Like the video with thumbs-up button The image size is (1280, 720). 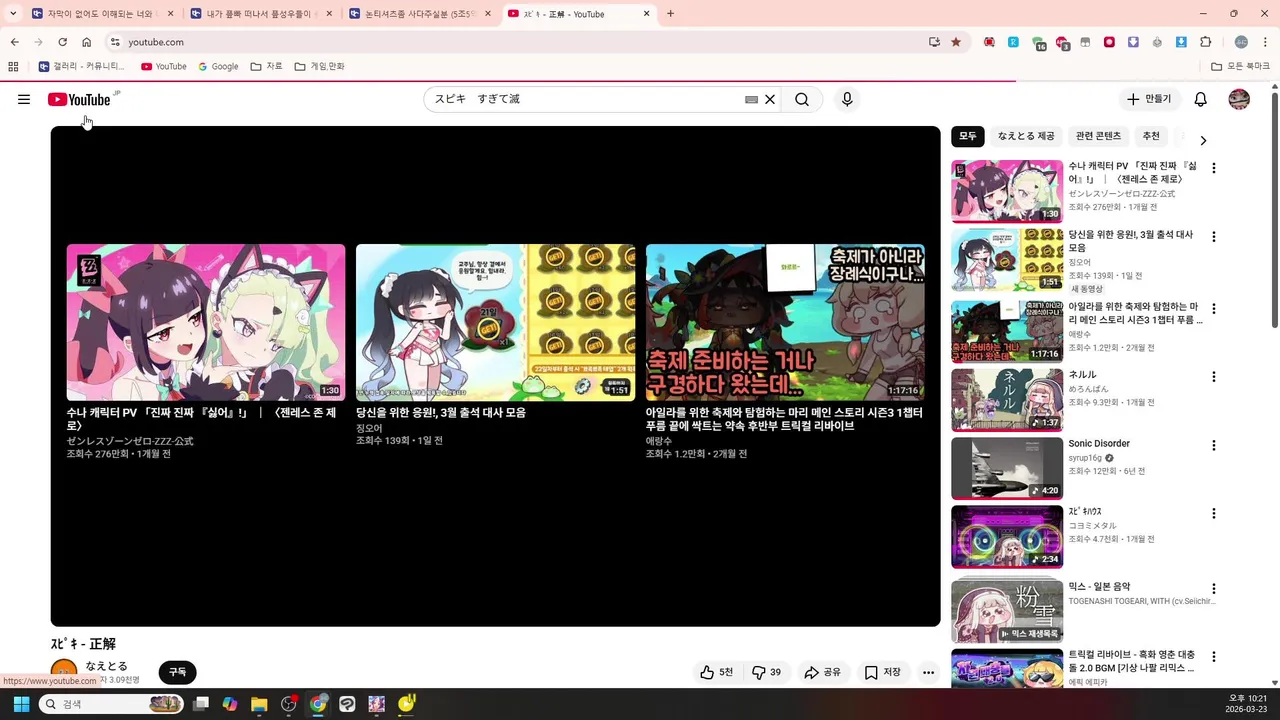click(717, 672)
